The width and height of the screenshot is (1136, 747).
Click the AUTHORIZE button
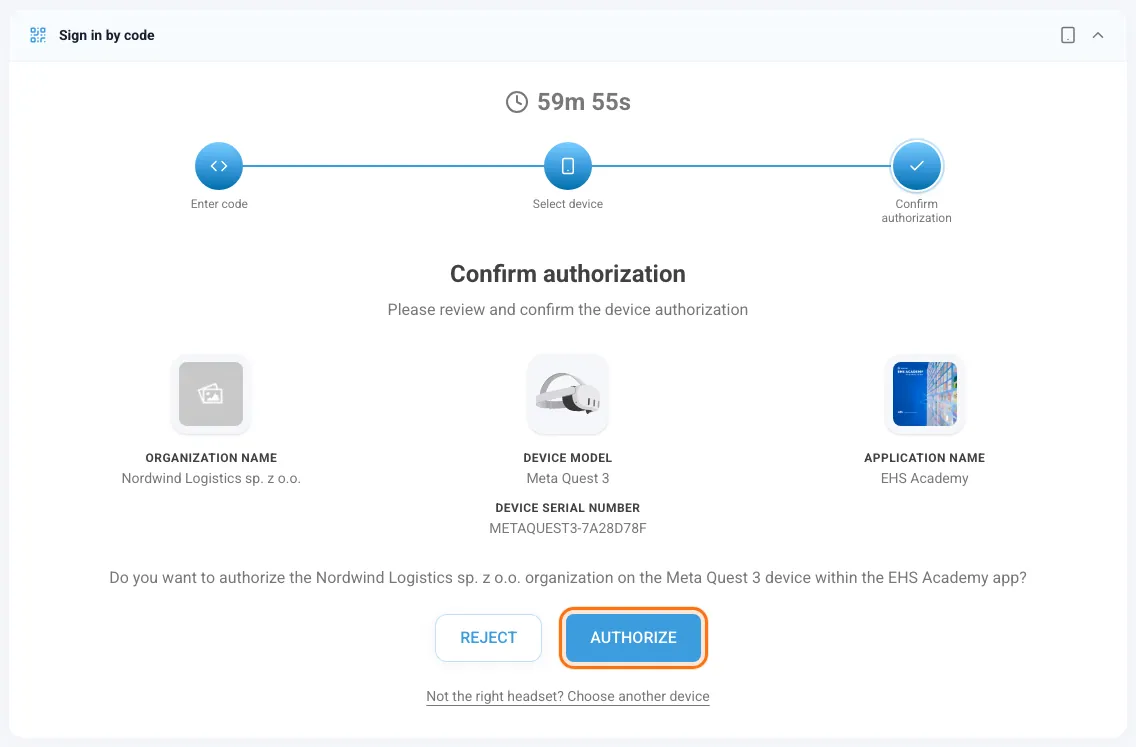633,638
